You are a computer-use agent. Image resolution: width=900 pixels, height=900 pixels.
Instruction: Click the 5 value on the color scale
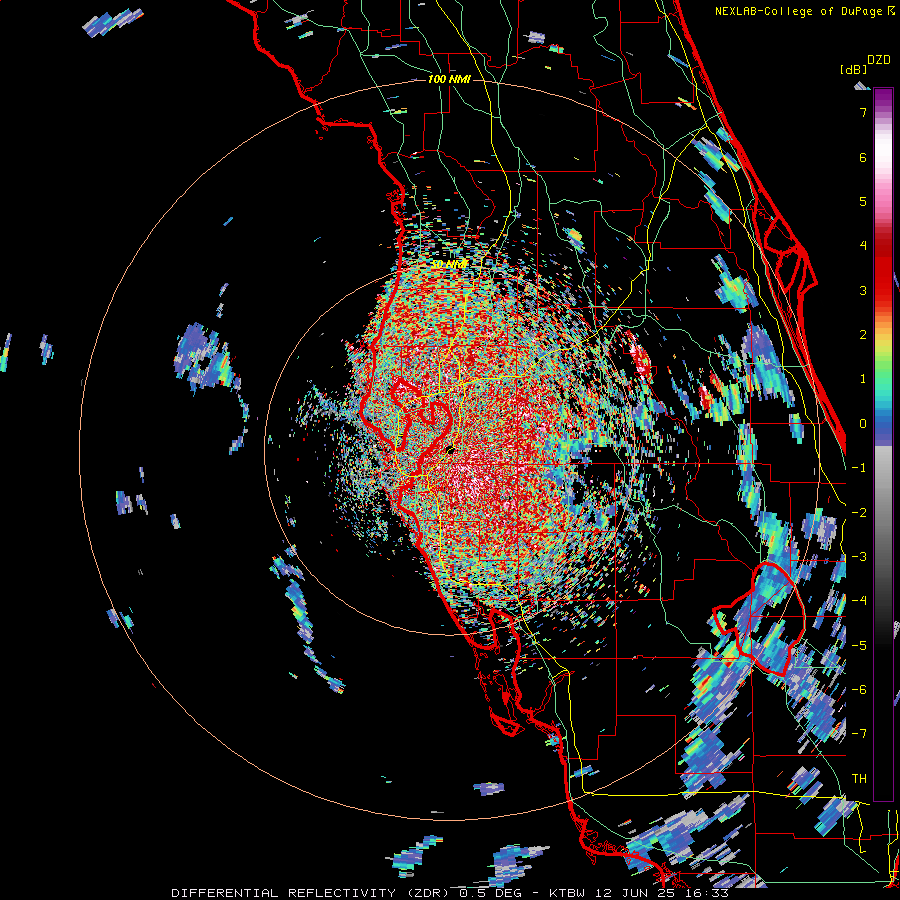[863, 201]
